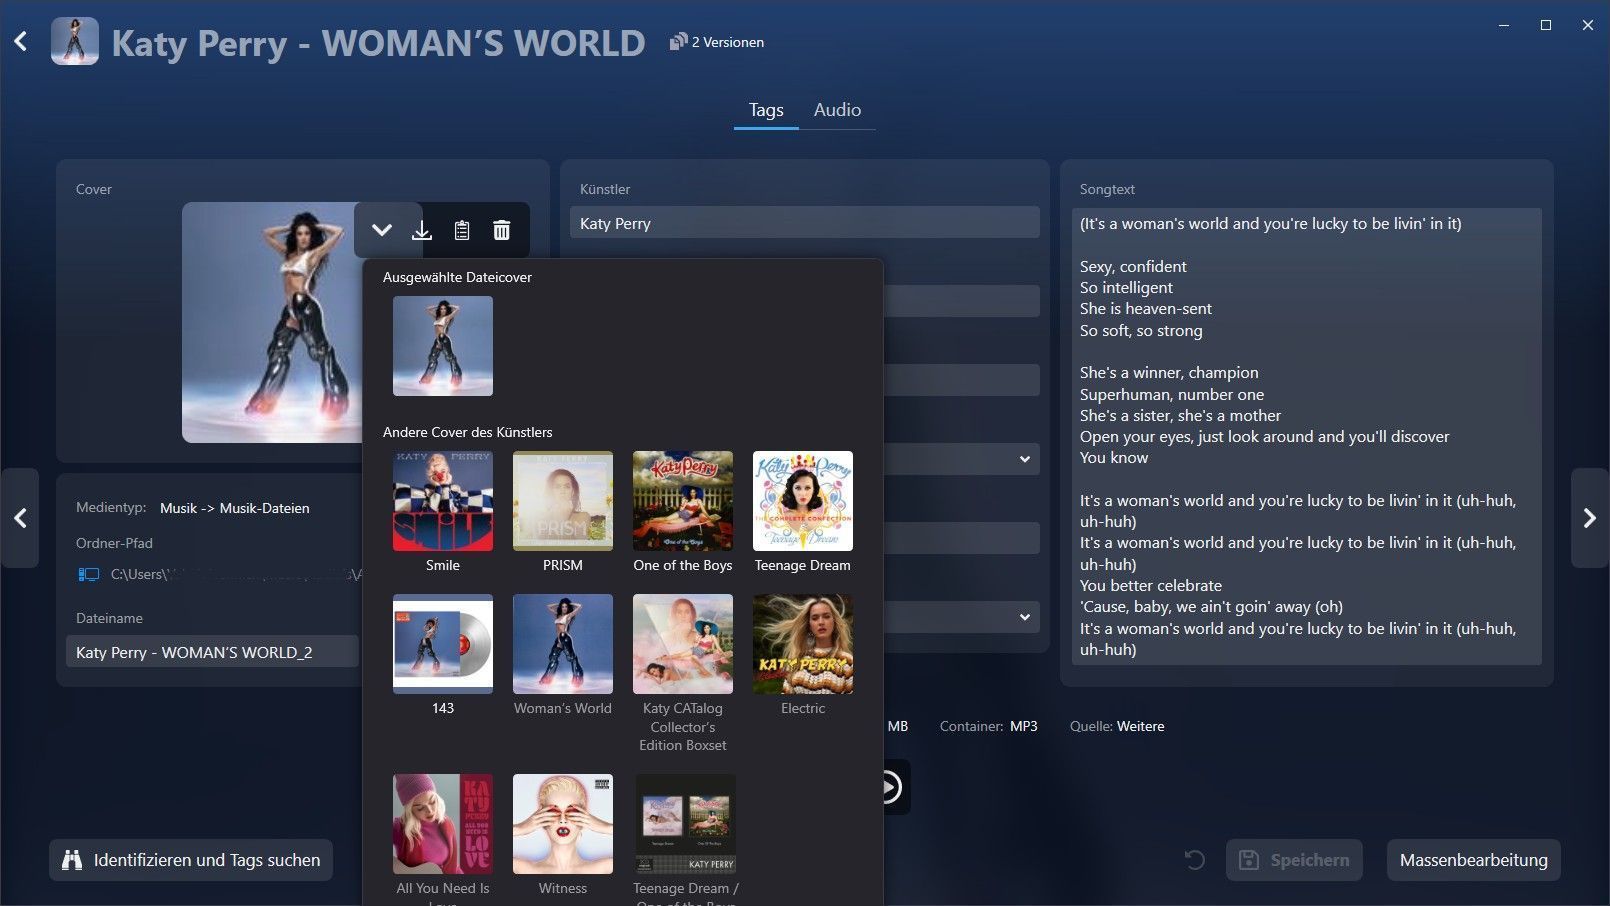Pick the Witness album cover
The width and height of the screenshot is (1610, 906).
tap(563, 824)
